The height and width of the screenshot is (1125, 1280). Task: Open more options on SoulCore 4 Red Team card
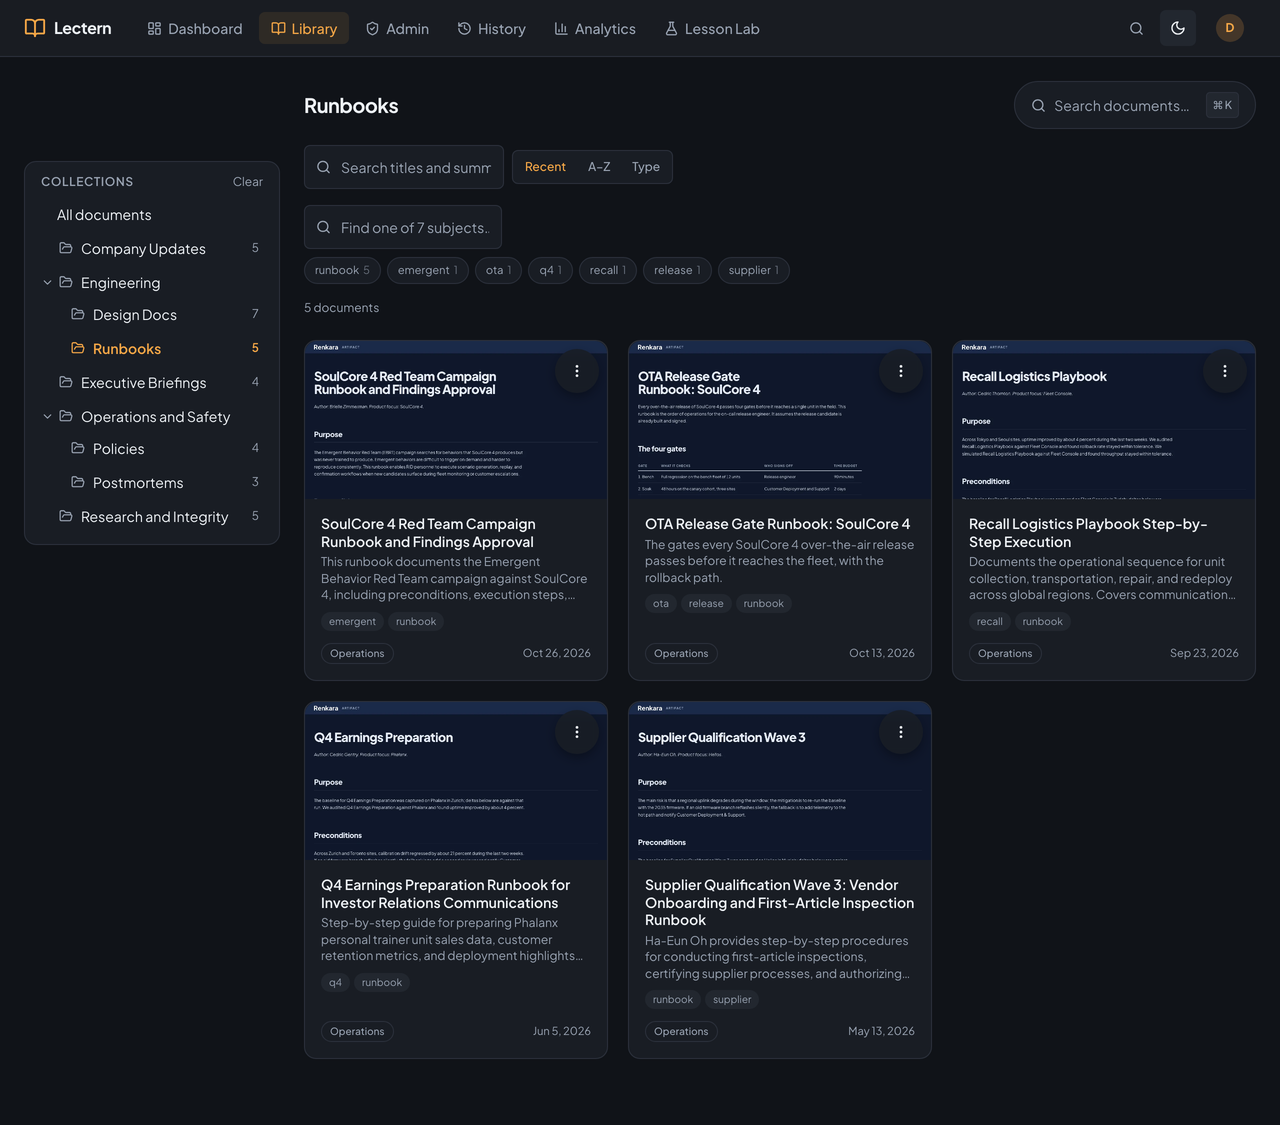point(577,371)
